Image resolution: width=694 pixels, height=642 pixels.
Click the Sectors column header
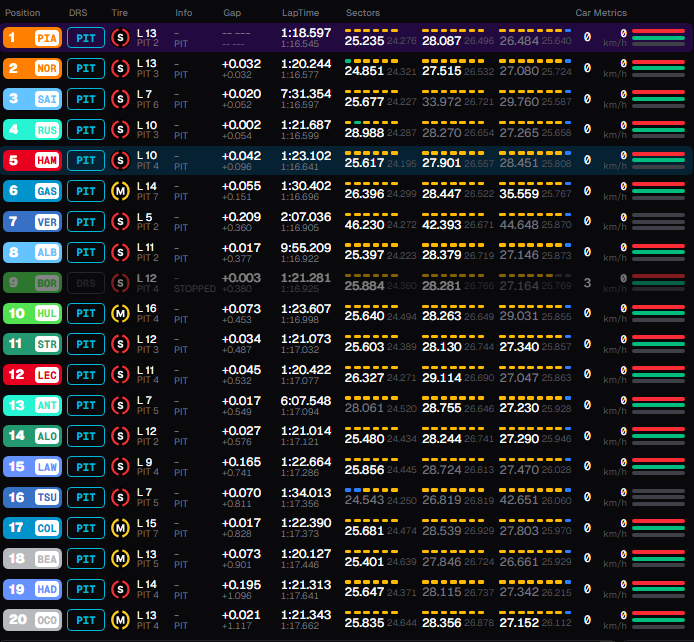363,13
